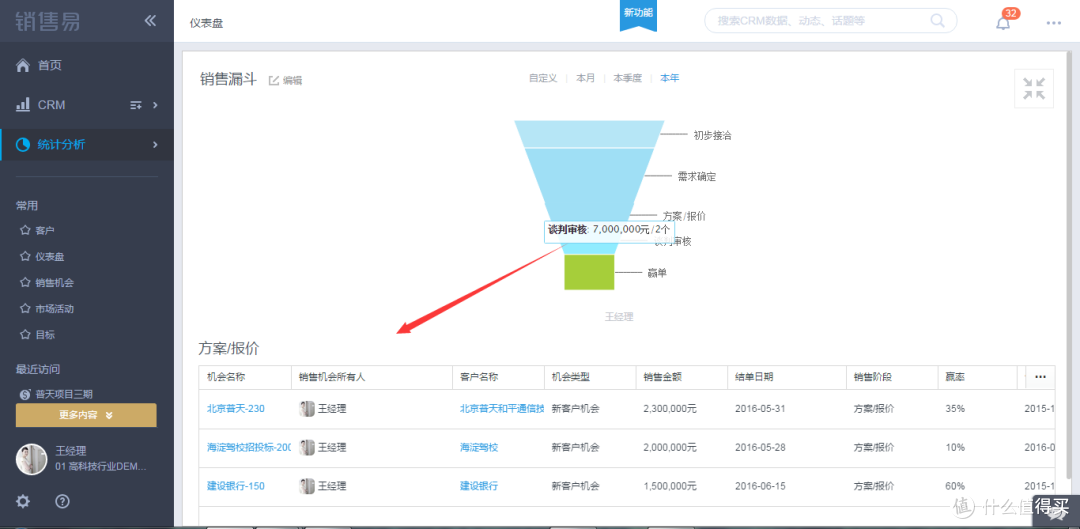Open 客户 in the sidebar favorites
This screenshot has height=529, width=1080.
[x=45, y=230]
